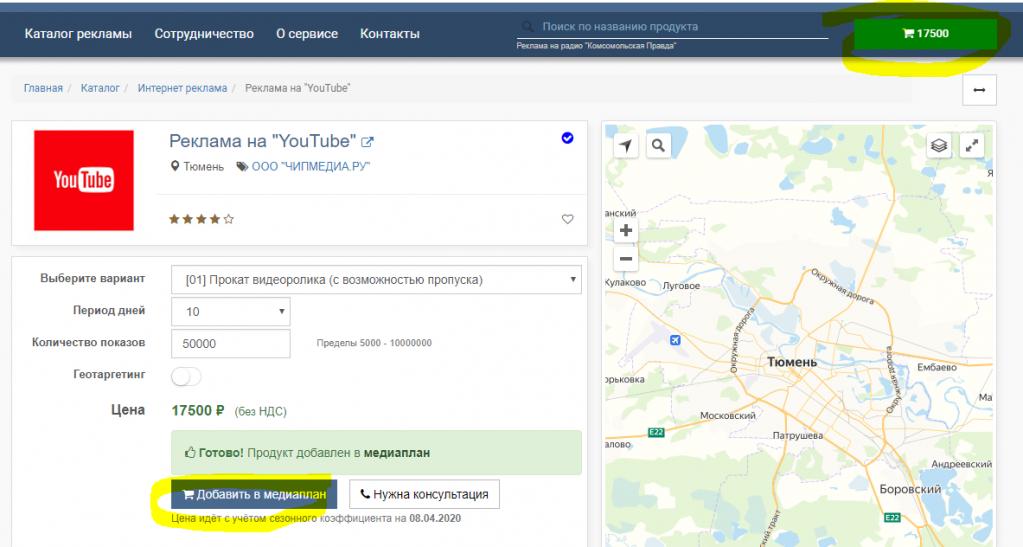The image size is (1023, 547).
Task: Open the Выберите вариант dropdown
Action: [x=376, y=280]
